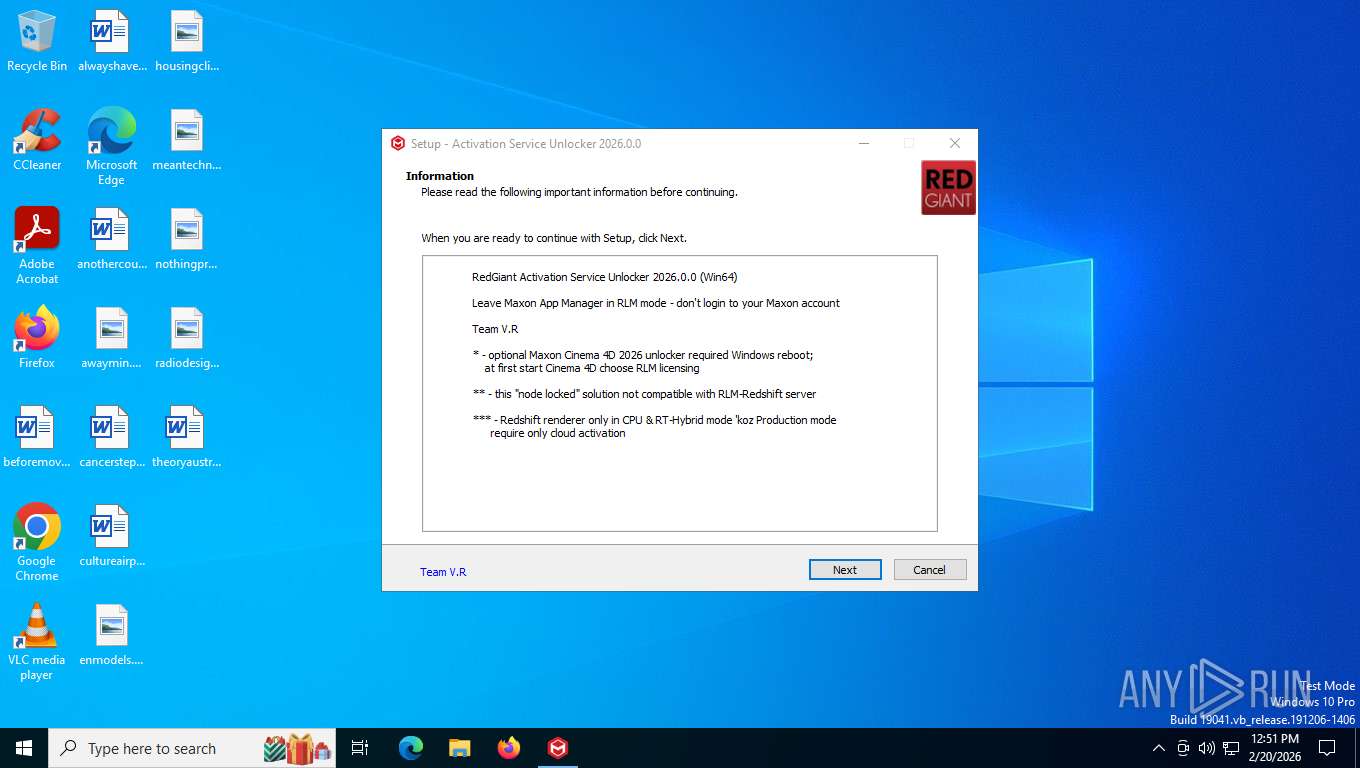
Task: Select the housingcli image file icon
Action: click(187, 42)
